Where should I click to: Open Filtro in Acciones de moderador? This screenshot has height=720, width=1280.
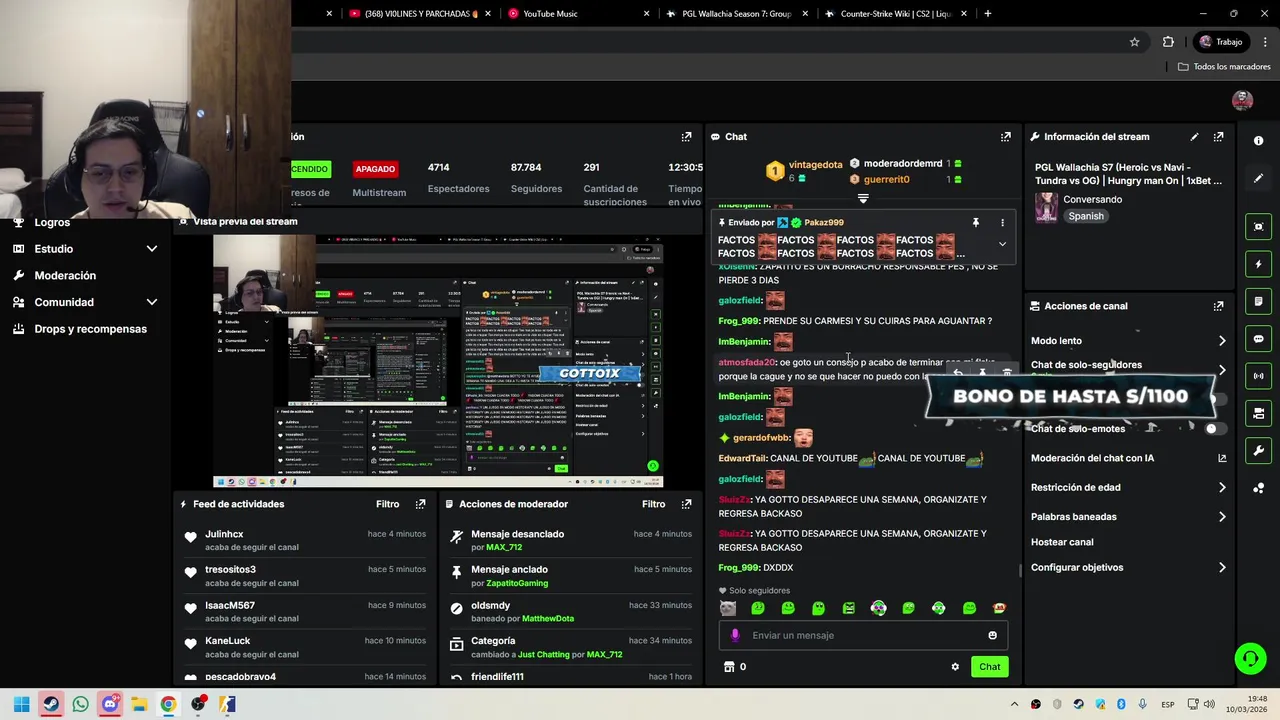(x=653, y=504)
